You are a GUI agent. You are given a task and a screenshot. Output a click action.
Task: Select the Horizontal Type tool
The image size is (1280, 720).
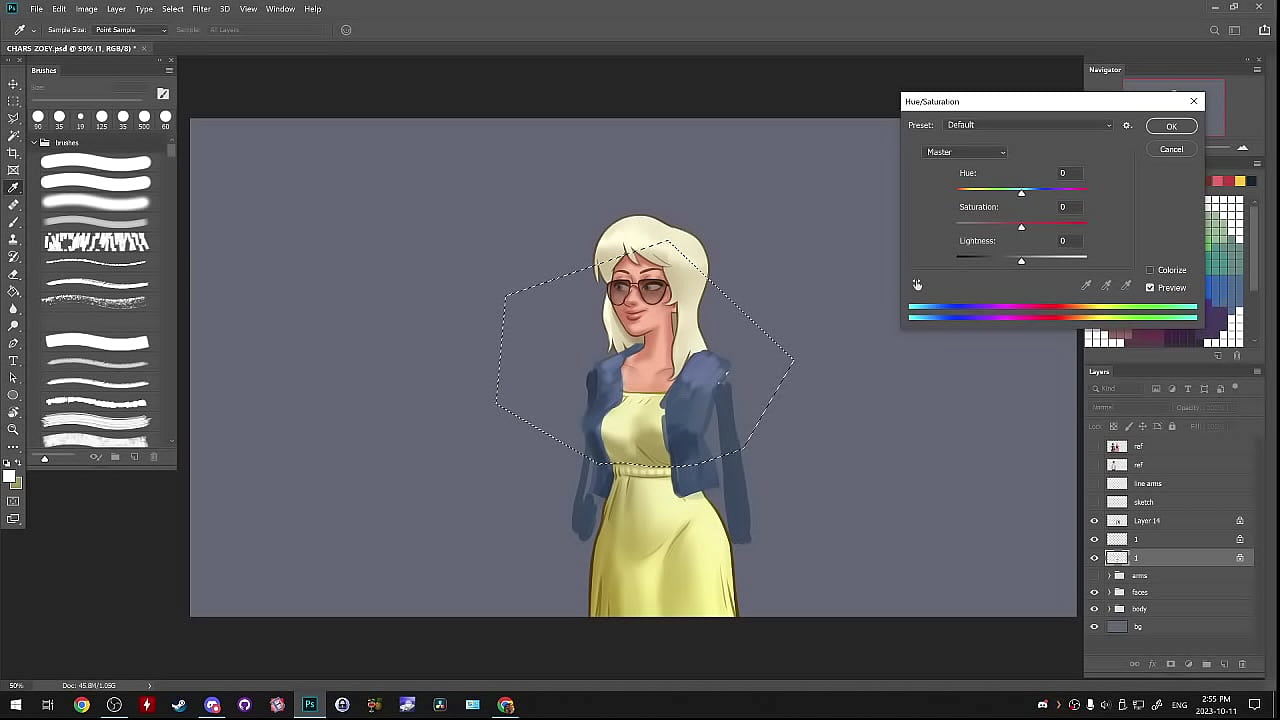click(x=13, y=360)
